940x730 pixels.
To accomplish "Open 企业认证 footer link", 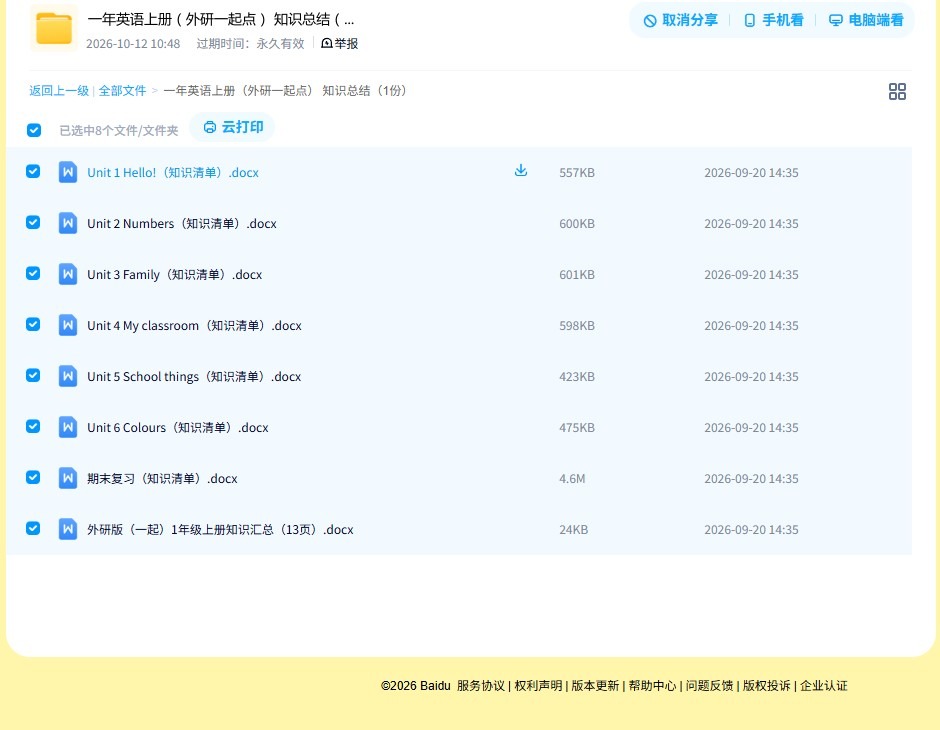I will pos(824,686).
